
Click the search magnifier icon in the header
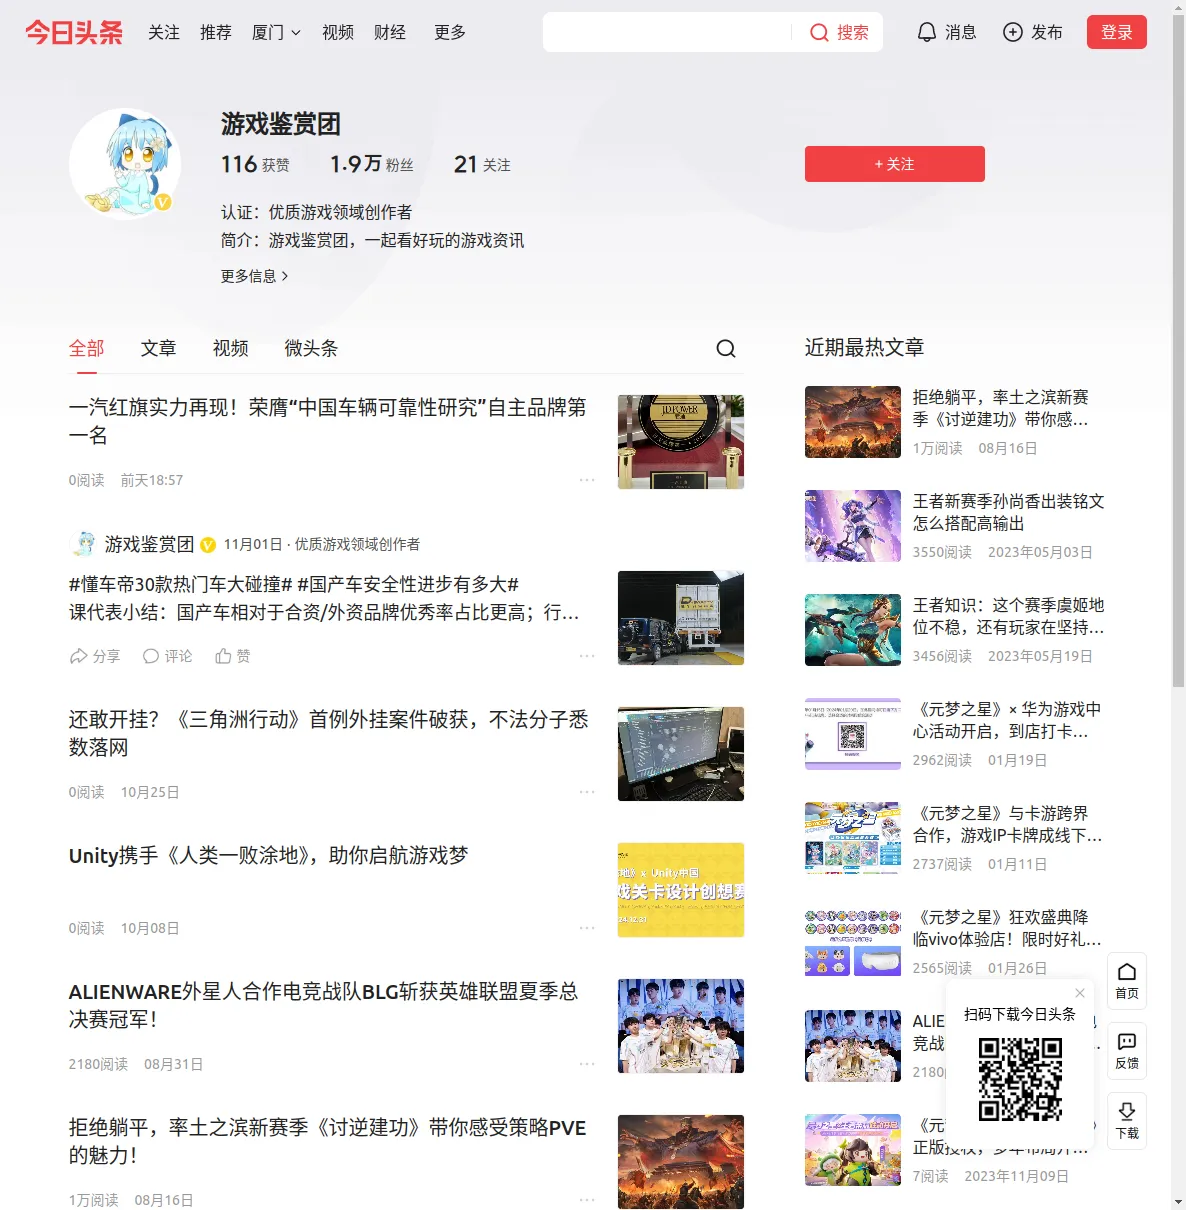tap(819, 33)
